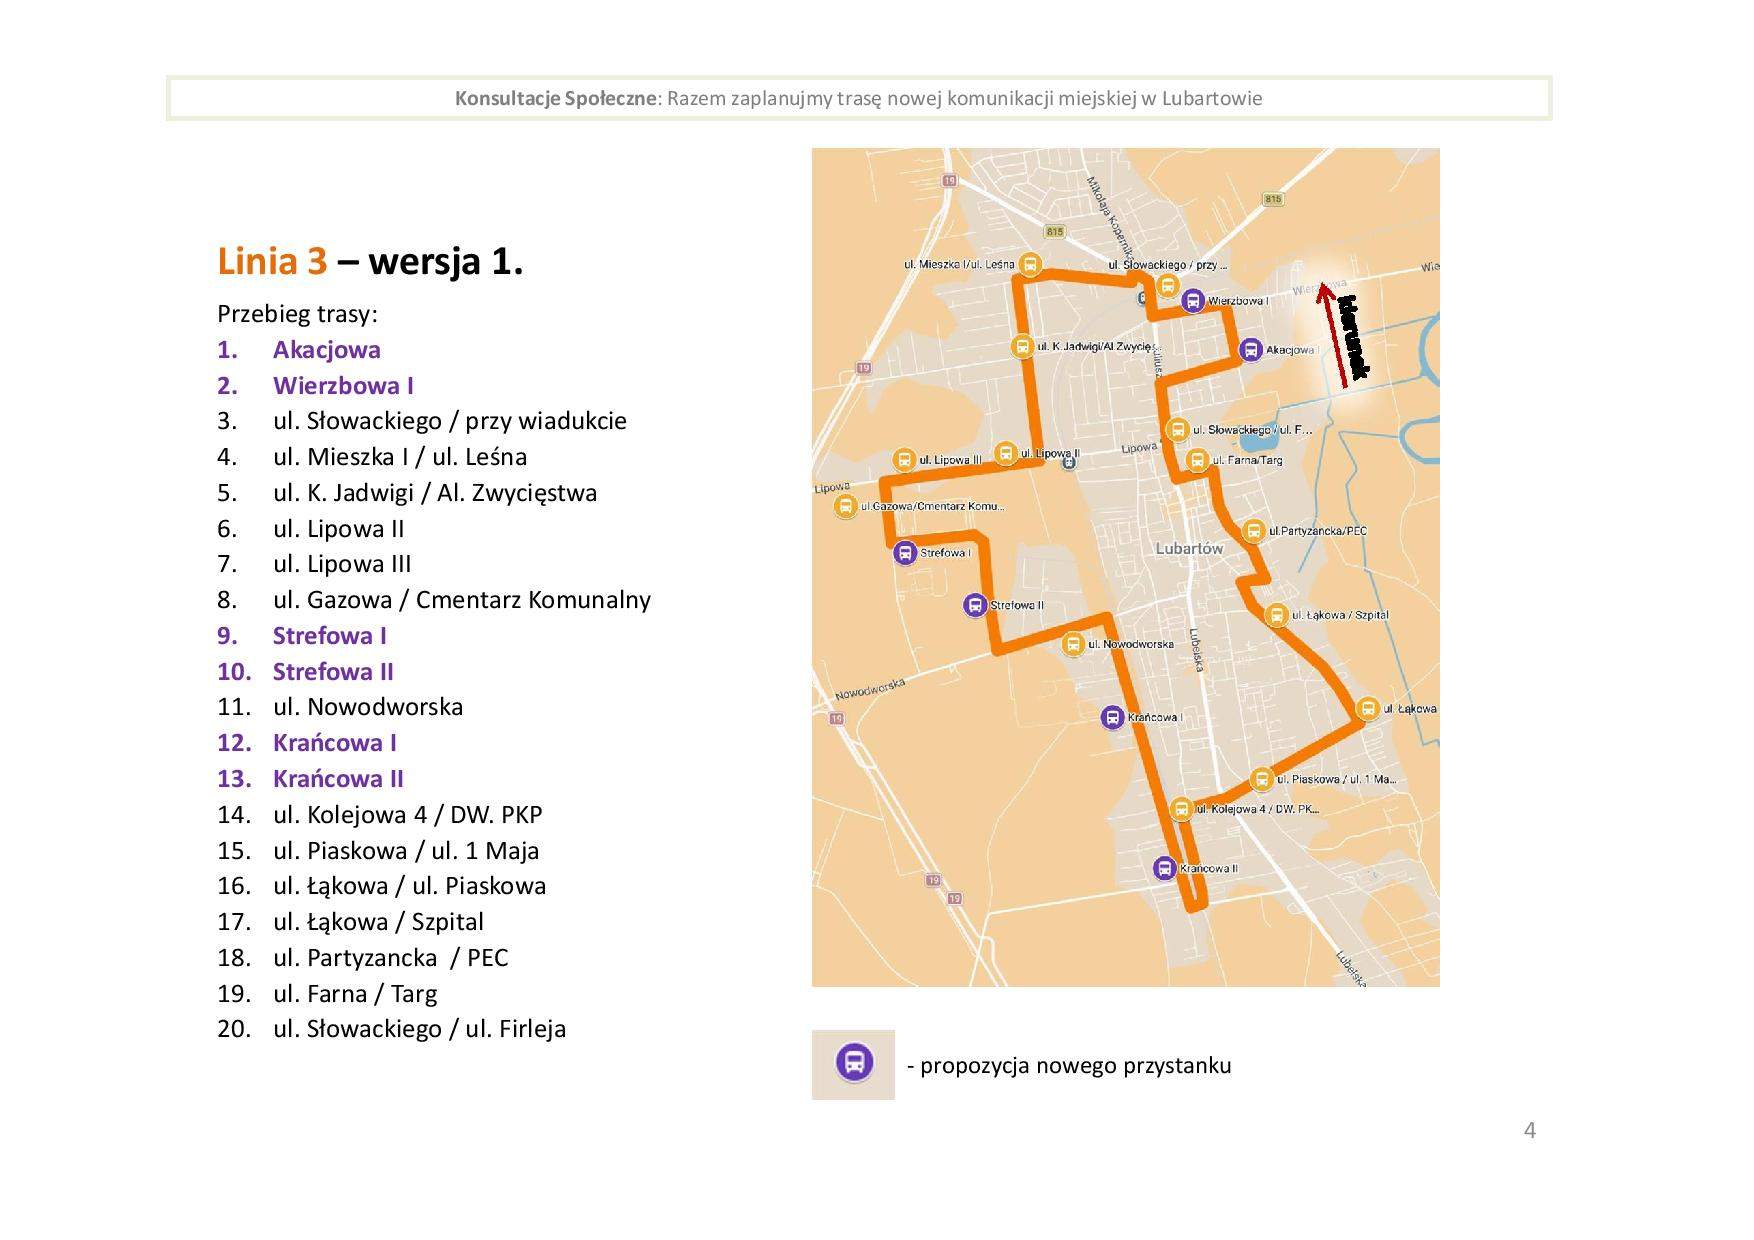Click the 'Linia 3 – wersja 1.' heading

click(370, 262)
